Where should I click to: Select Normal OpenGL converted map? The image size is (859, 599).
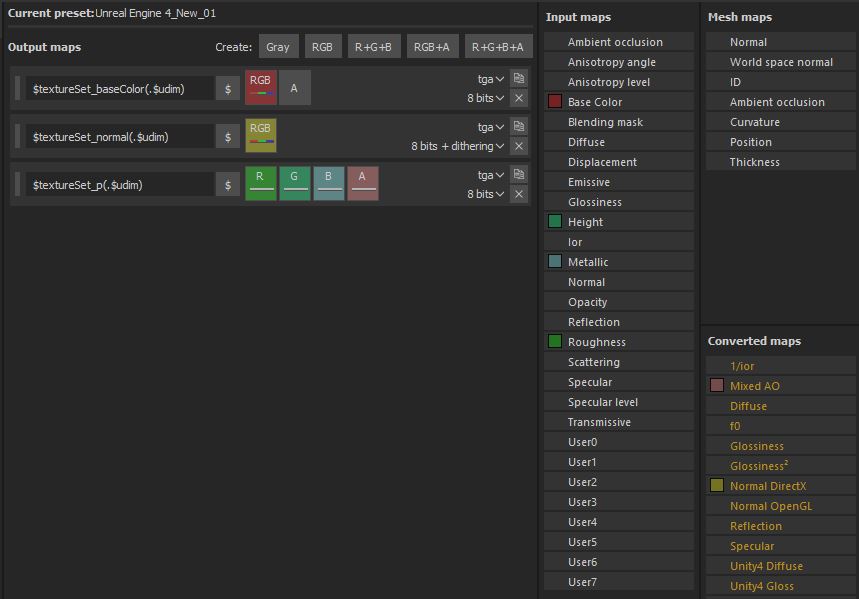(x=781, y=506)
